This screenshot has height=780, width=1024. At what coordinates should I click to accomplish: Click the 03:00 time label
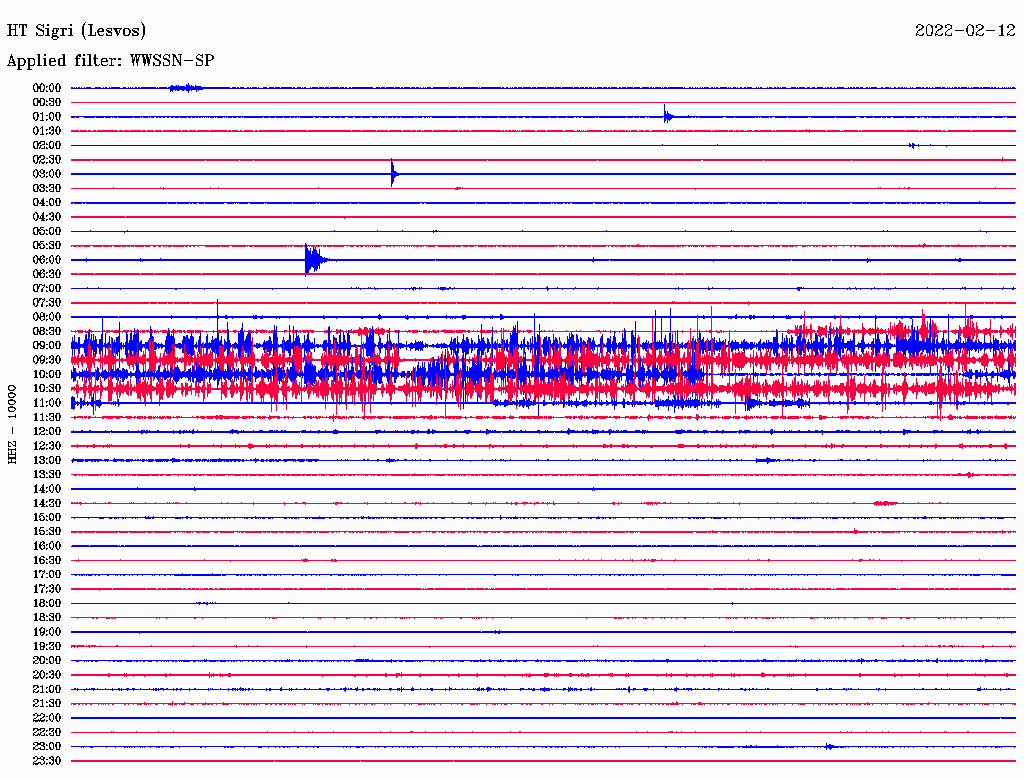pyautogui.click(x=47, y=174)
